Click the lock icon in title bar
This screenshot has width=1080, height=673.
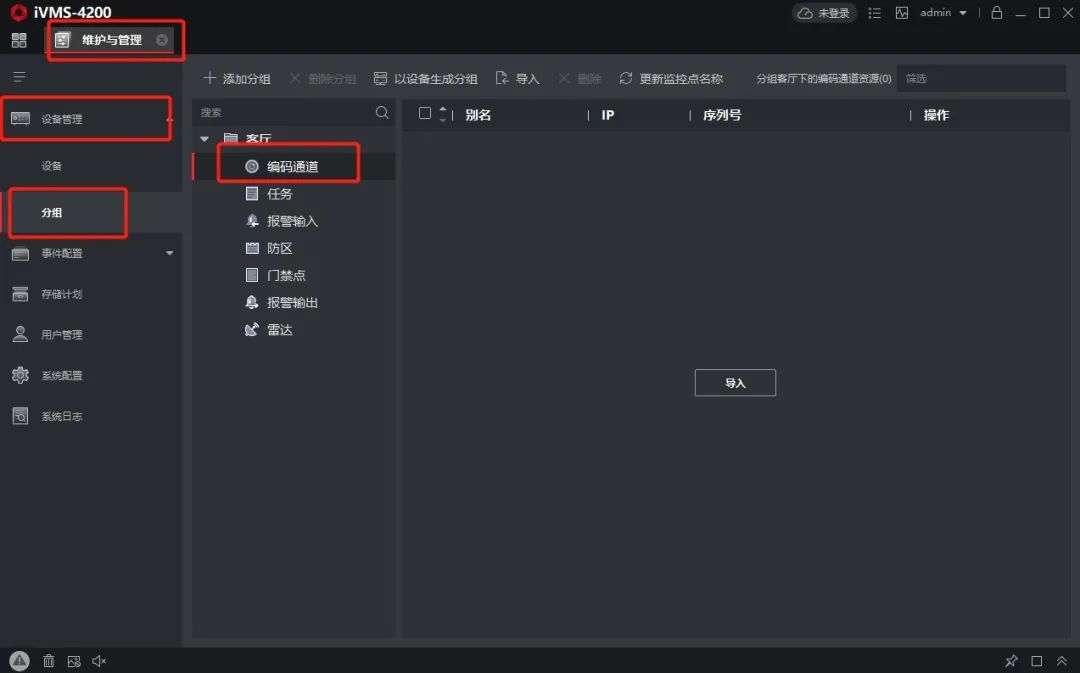pyautogui.click(x=996, y=13)
